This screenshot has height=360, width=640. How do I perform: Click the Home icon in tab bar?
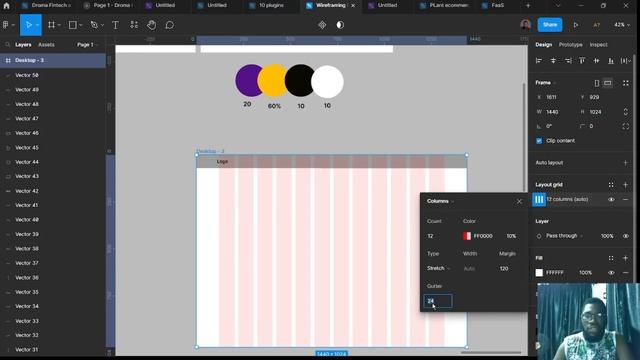point(6,5)
